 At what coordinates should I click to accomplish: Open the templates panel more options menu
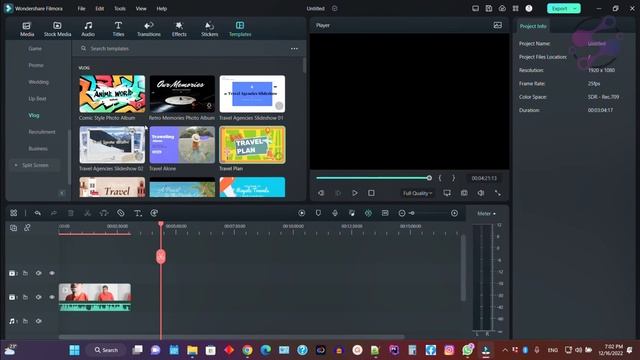(x=294, y=49)
